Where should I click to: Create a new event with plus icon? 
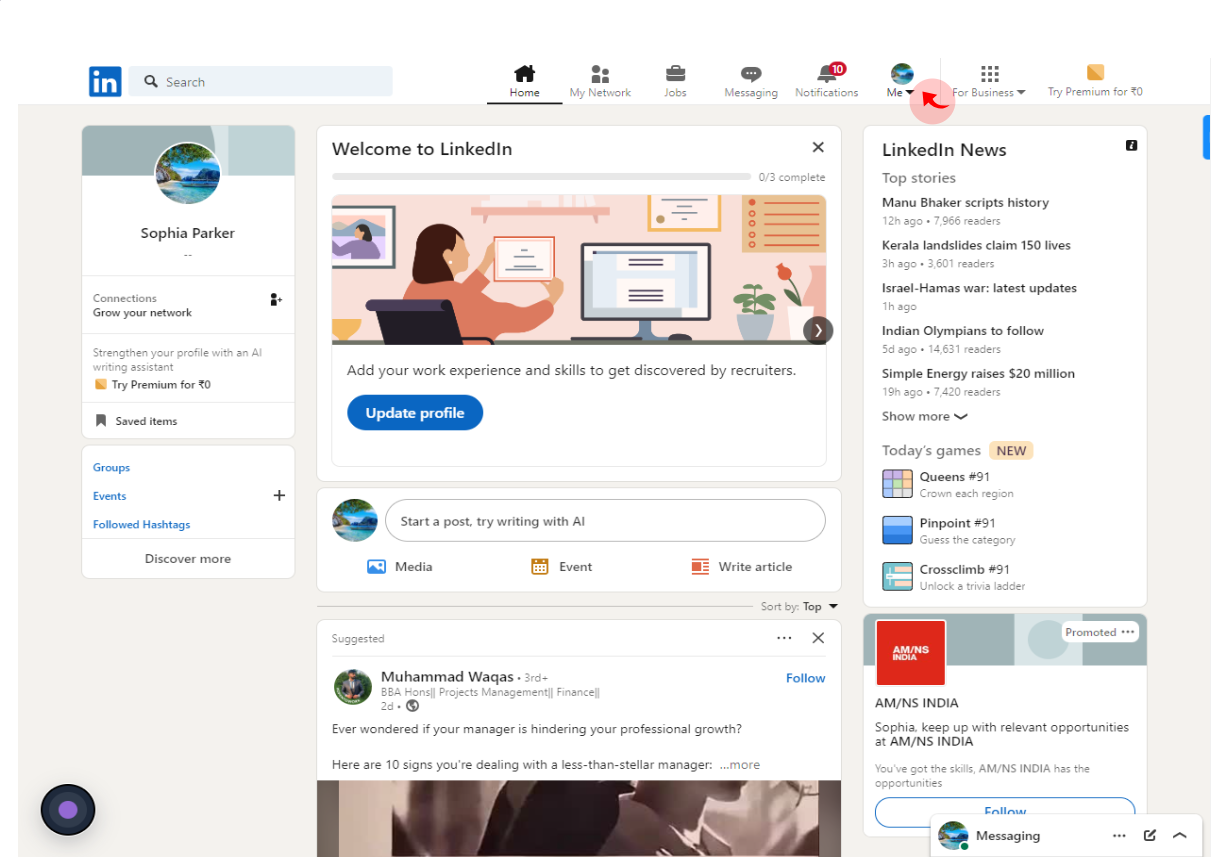coord(279,496)
